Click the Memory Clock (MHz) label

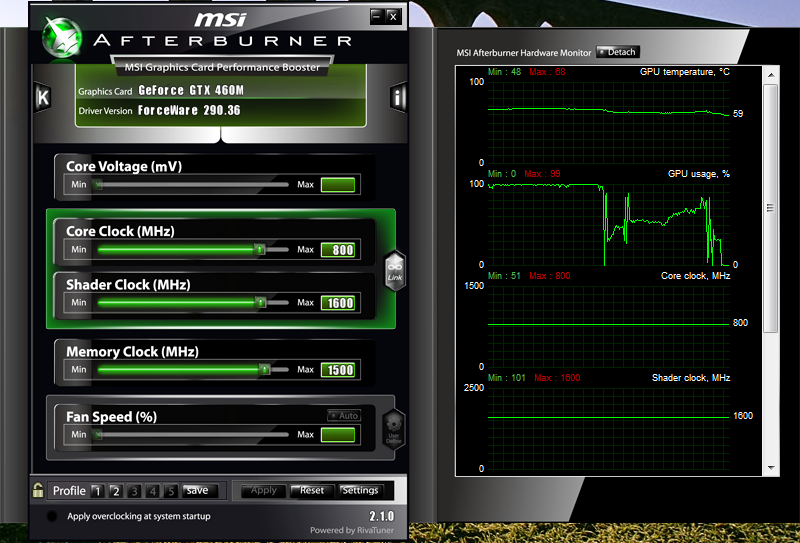coord(132,352)
